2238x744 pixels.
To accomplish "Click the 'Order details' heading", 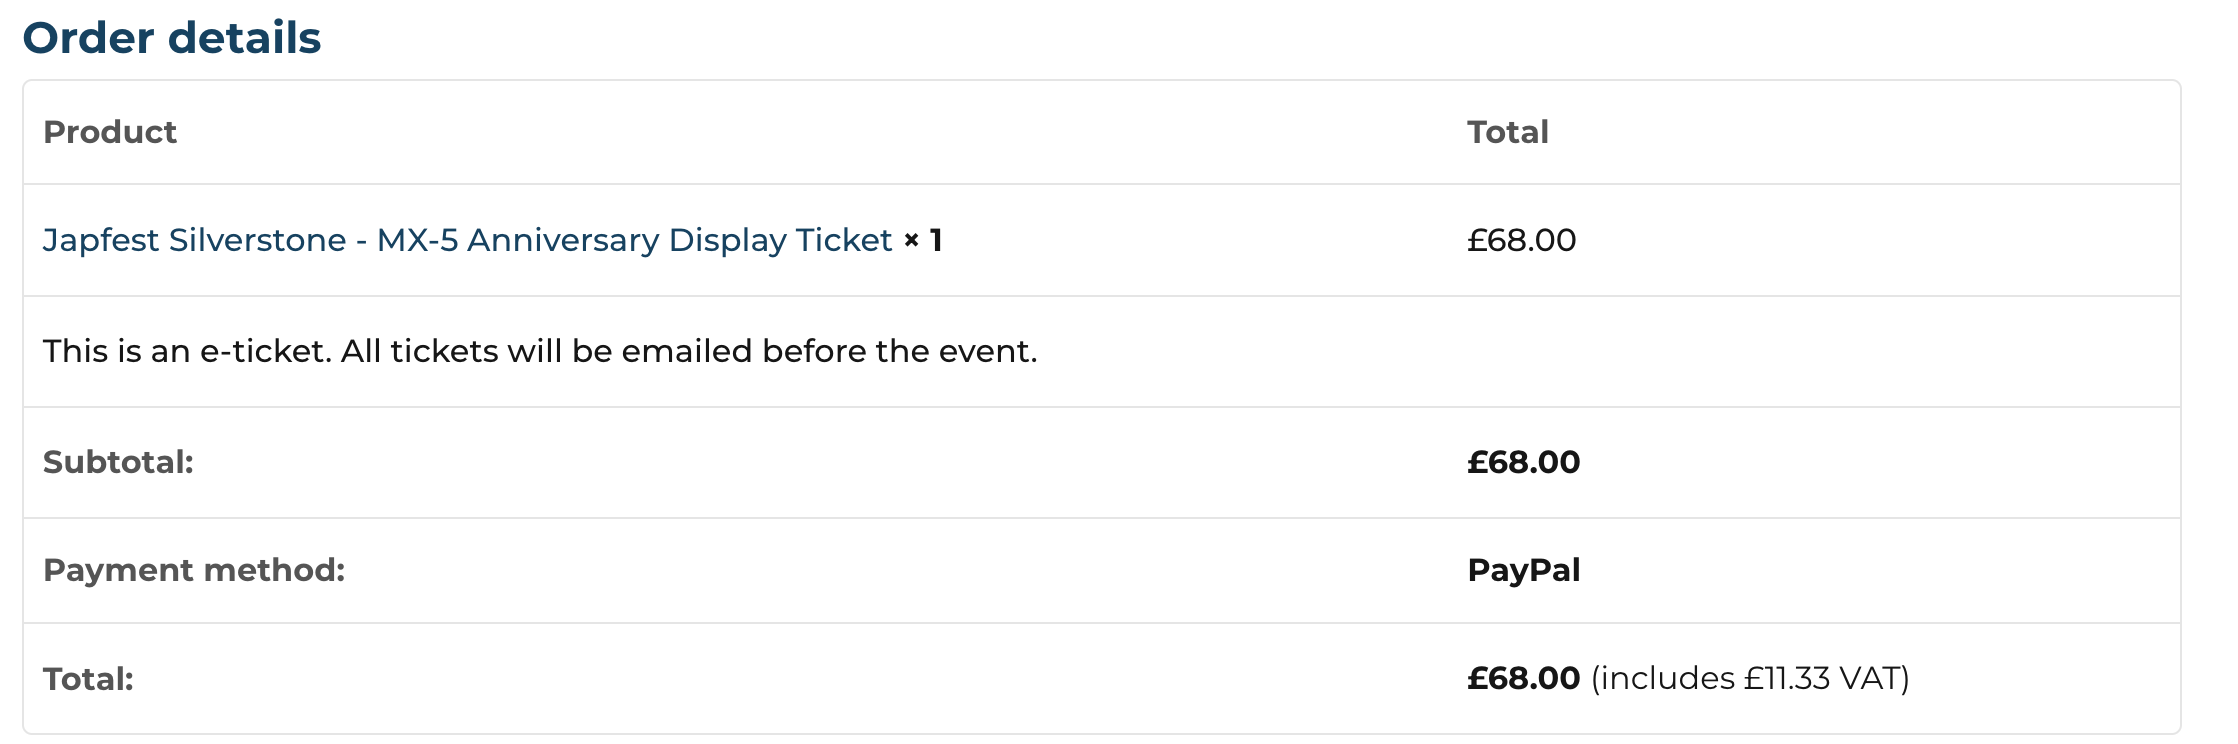I will [x=172, y=38].
